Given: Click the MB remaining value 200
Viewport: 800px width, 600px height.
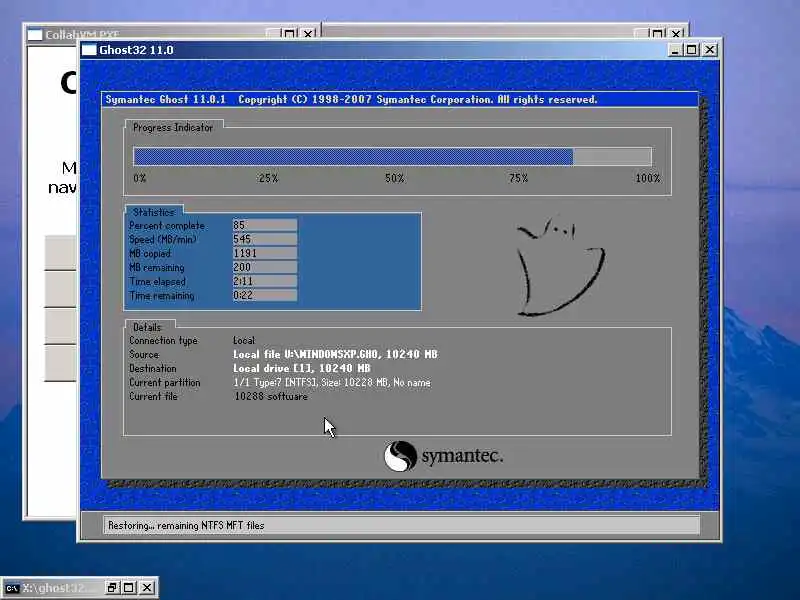Looking at the screenshot, I should [265, 267].
